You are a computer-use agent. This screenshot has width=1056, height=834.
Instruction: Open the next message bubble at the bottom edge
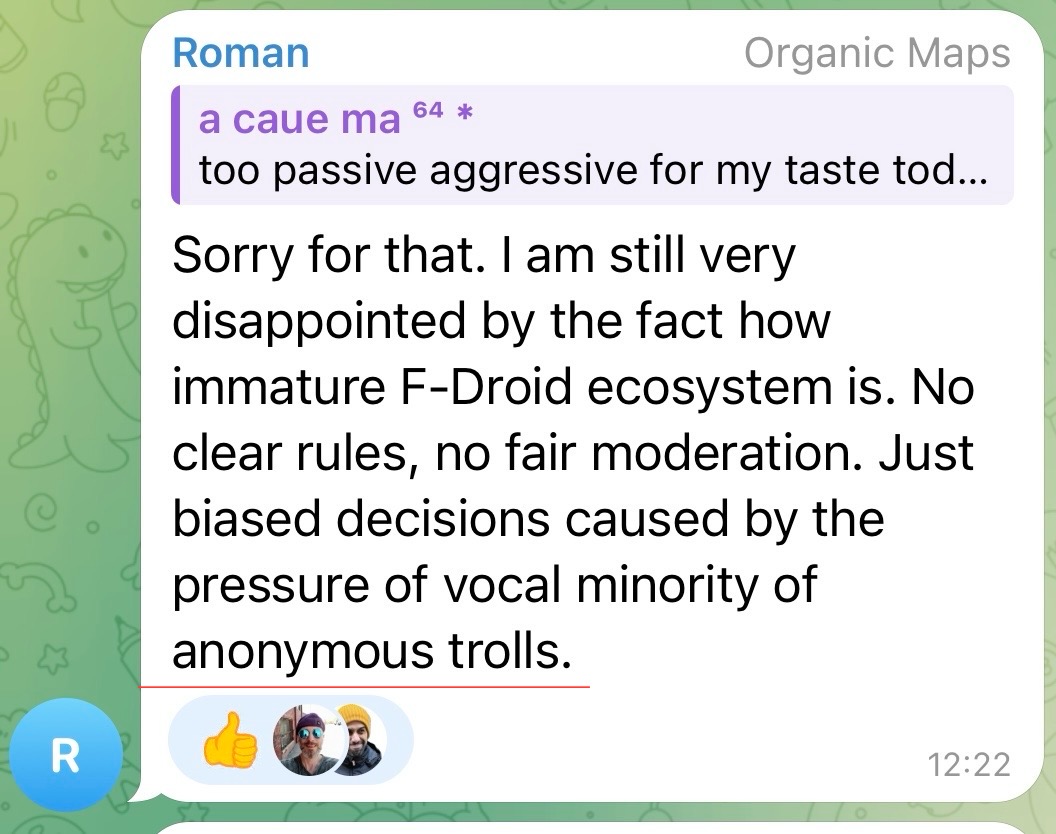point(593,828)
